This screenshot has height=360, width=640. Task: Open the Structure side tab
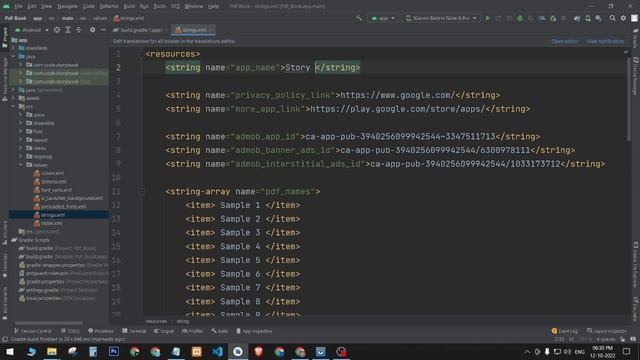point(4,232)
